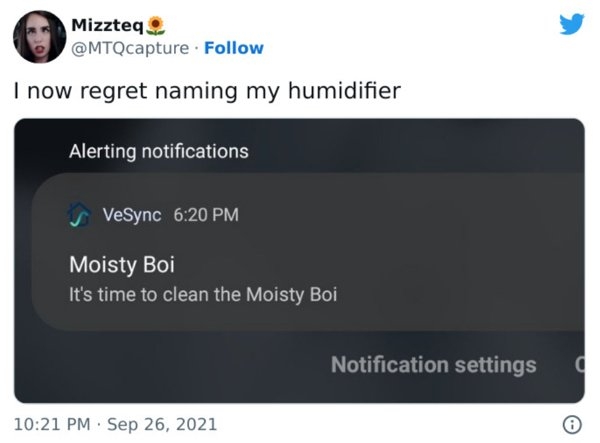Click the info icon below the tweet
This screenshot has width=600, height=443.
pos(572,422)
